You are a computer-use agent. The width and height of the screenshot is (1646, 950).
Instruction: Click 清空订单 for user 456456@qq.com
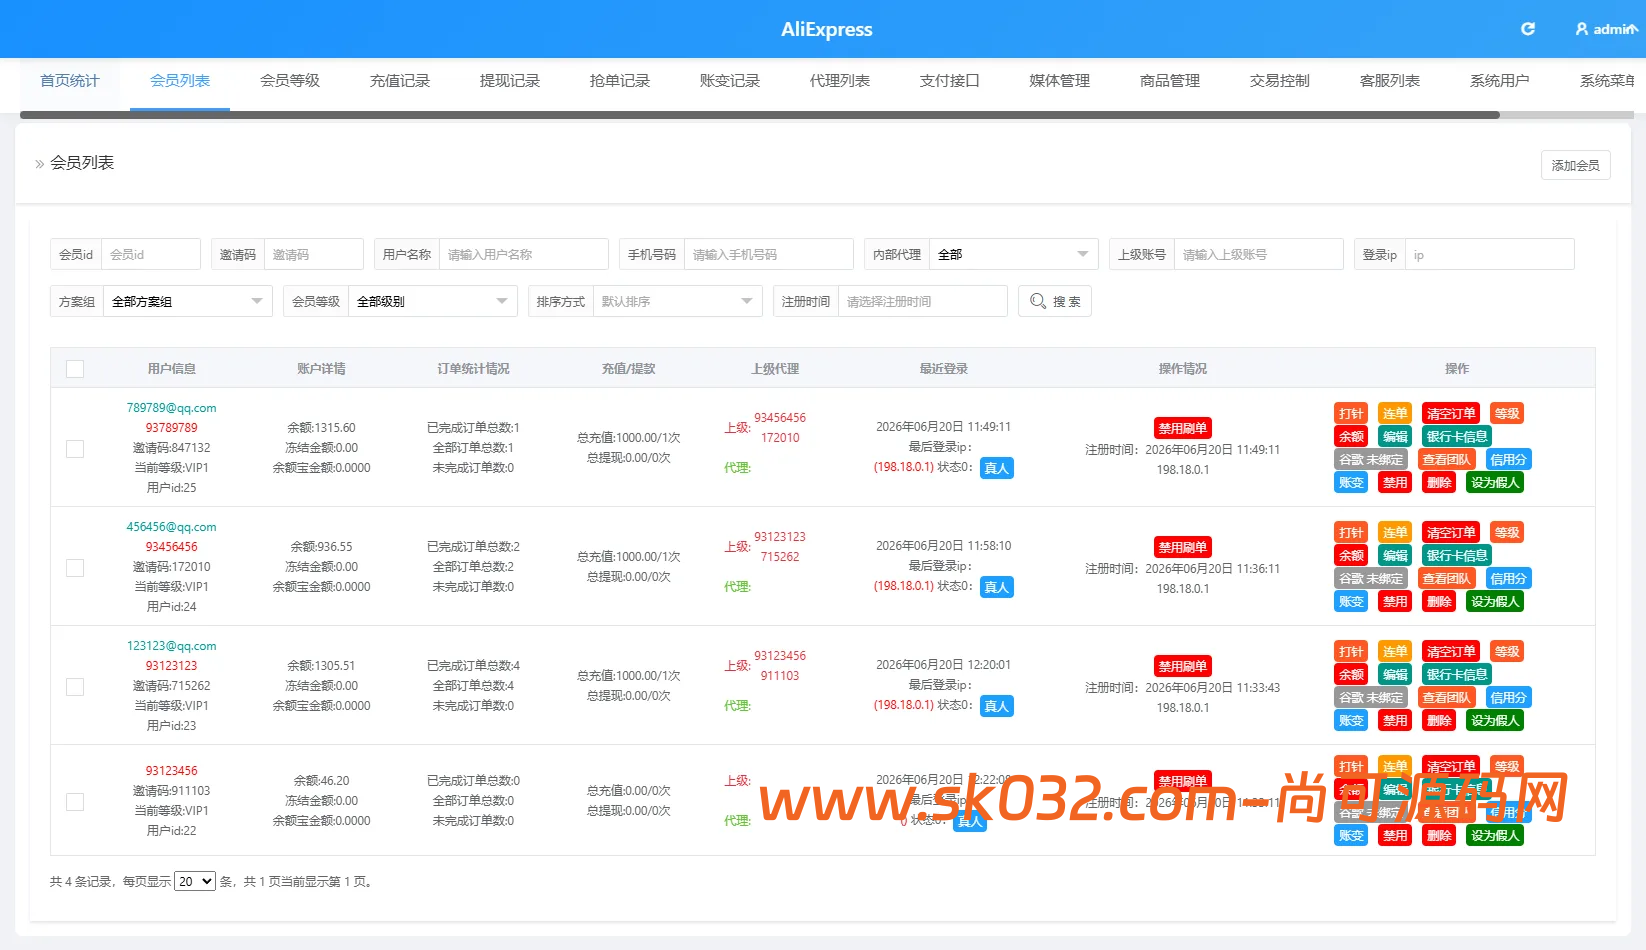[x=1451, y=533]
